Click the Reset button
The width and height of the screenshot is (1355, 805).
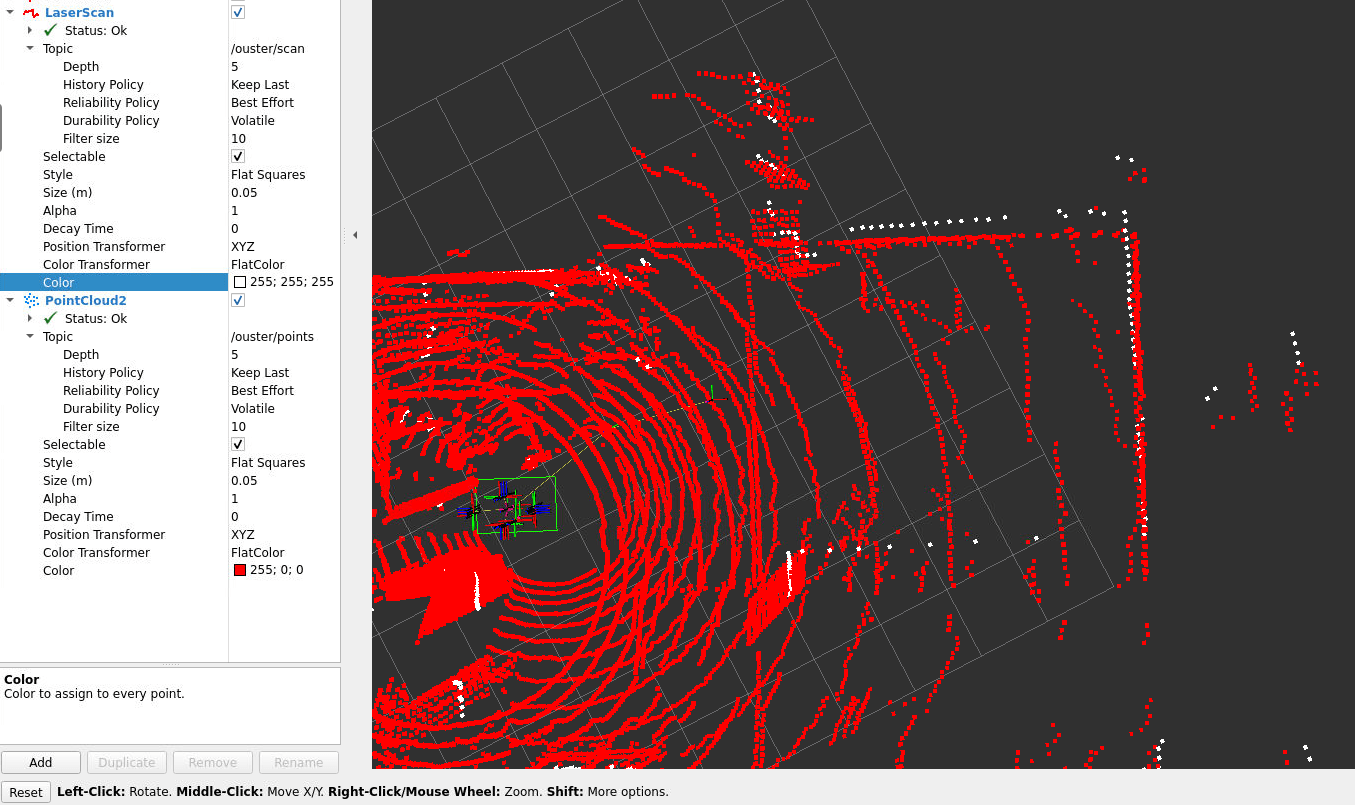(x=26, y=792)
